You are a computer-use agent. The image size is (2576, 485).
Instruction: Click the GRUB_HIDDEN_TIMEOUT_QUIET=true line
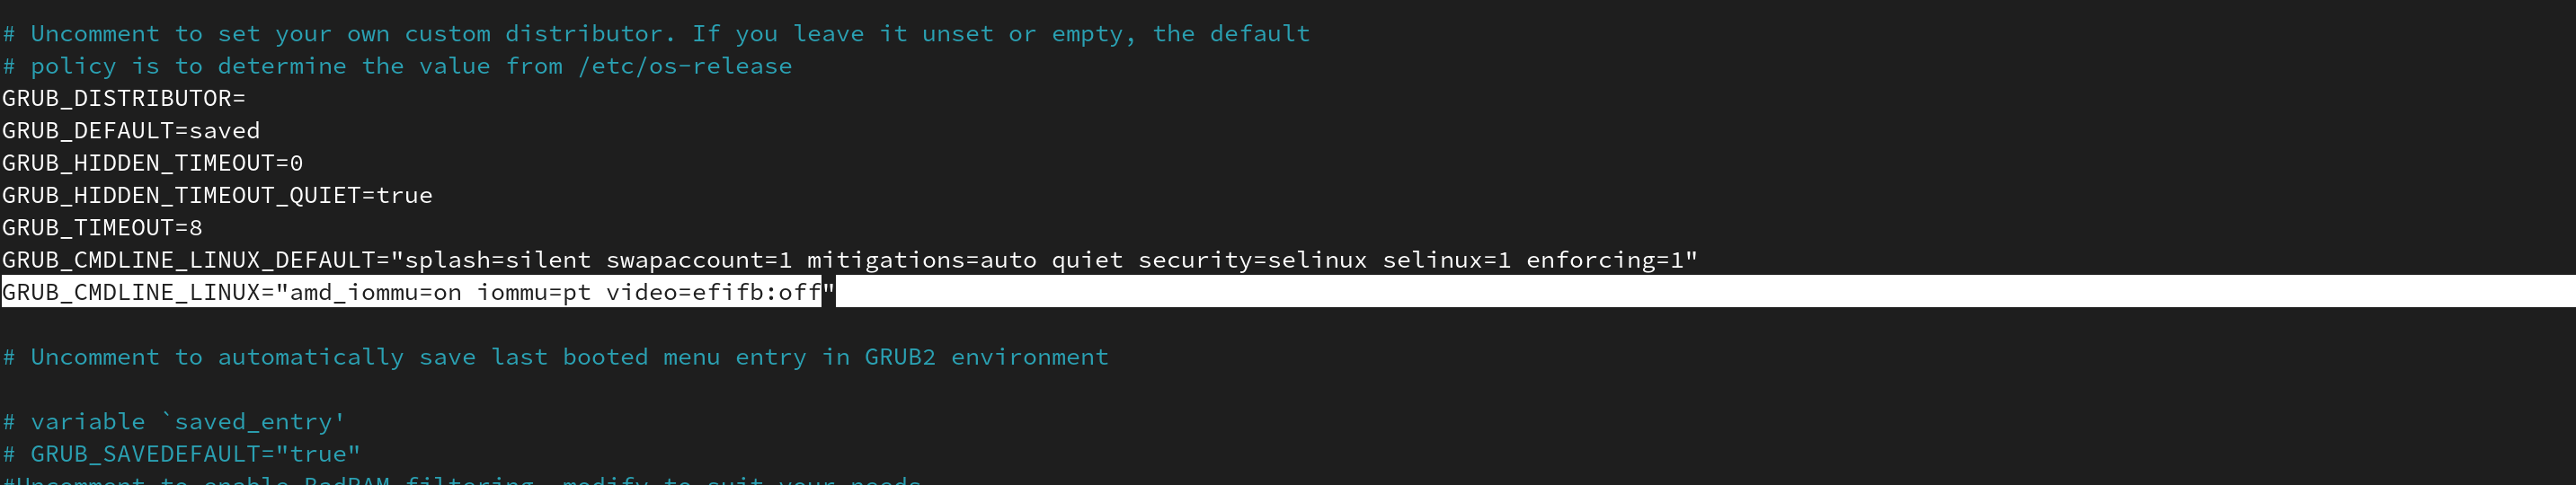tap(217, 195)
